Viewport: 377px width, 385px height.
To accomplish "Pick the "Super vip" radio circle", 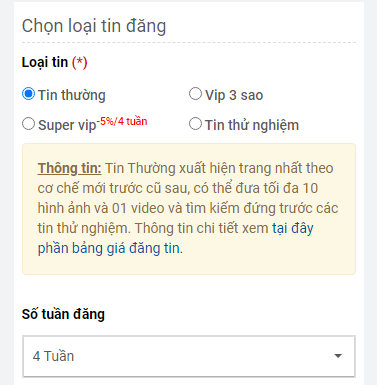I will (x=28, y=124).
